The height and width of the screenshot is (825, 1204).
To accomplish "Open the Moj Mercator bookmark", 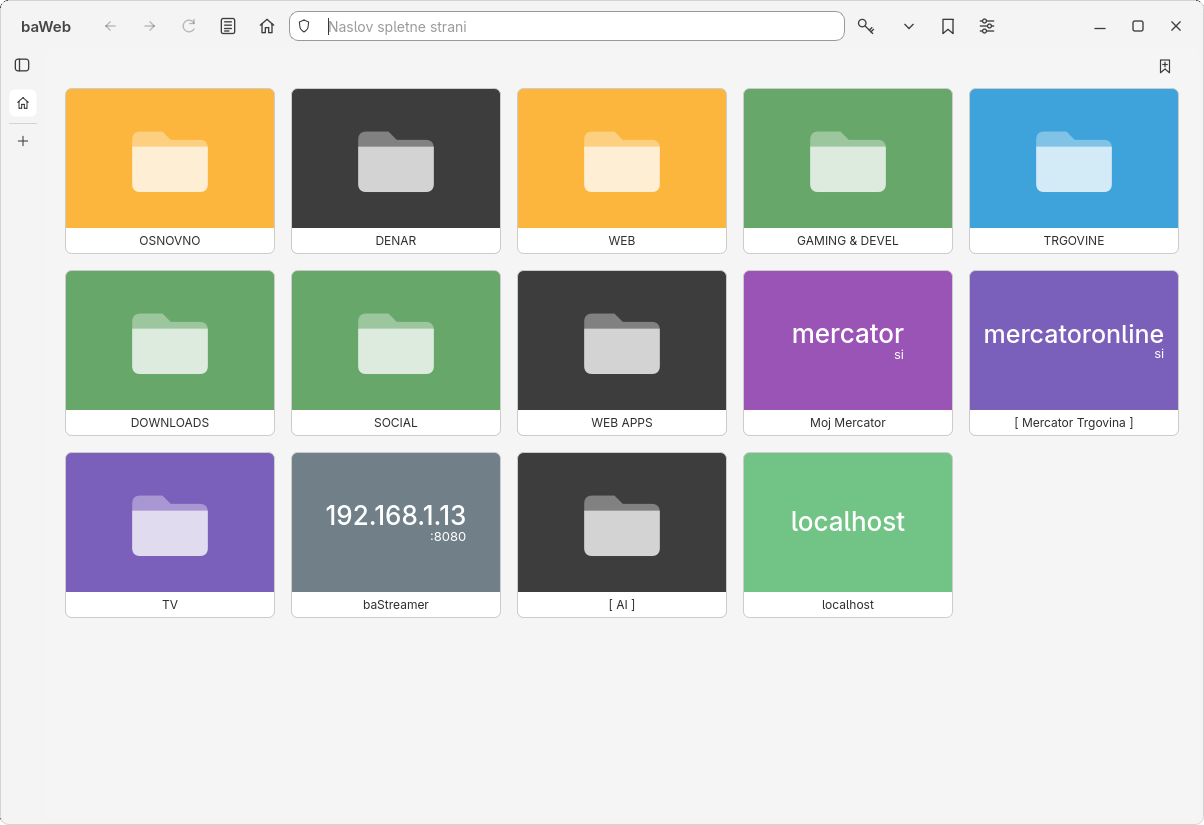I will coord(848,353).
